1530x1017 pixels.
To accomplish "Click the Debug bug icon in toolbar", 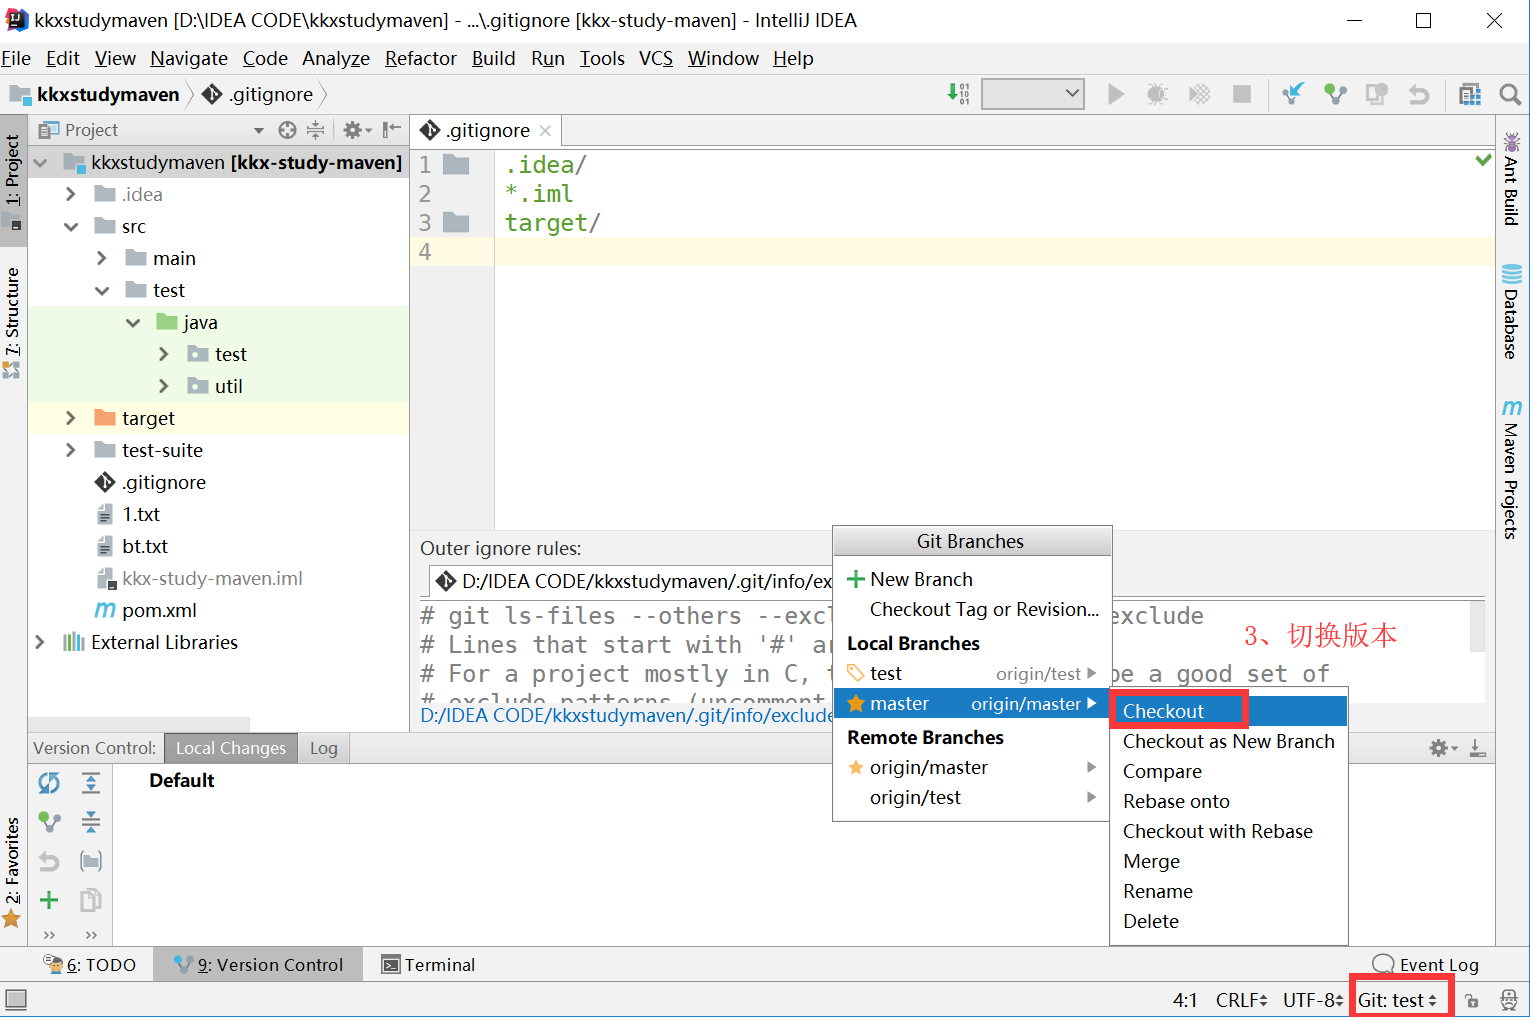I will tap(1157, 94).
